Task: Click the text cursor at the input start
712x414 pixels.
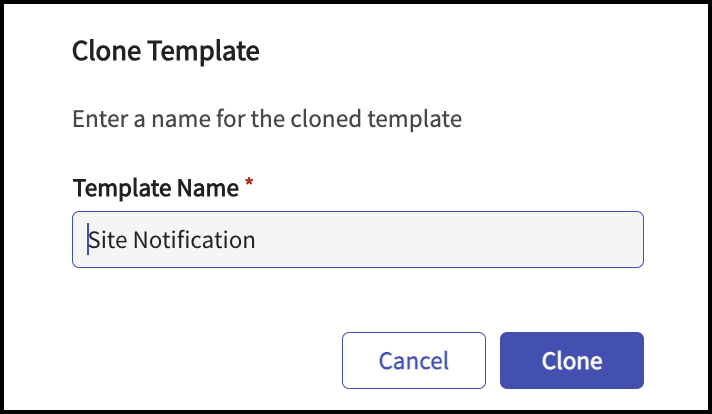Action: tap(87, 239)
